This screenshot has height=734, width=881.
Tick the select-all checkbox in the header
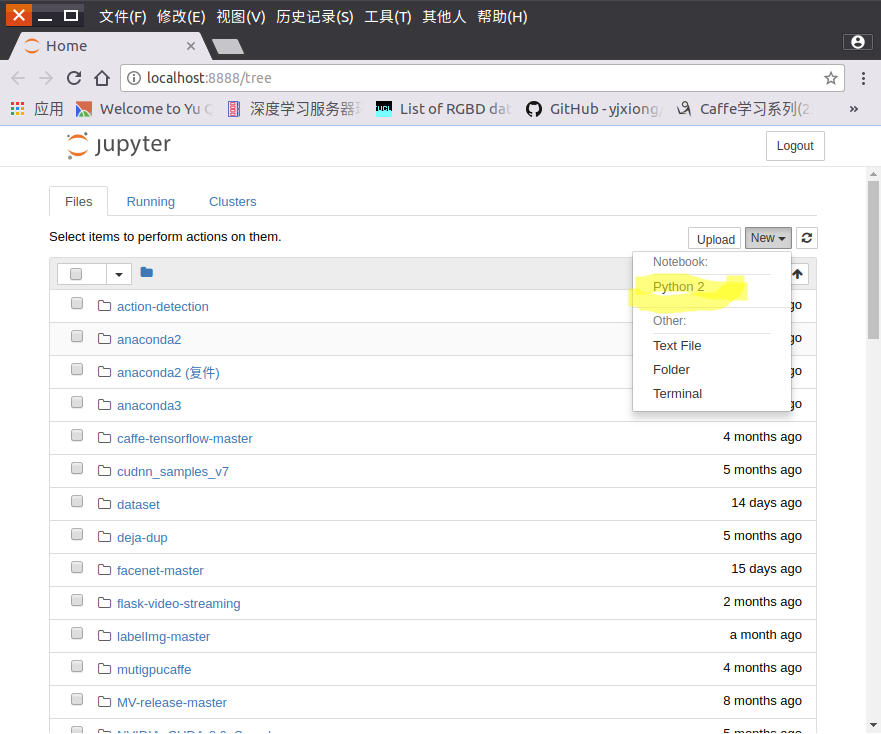click(x=76, y=274)
